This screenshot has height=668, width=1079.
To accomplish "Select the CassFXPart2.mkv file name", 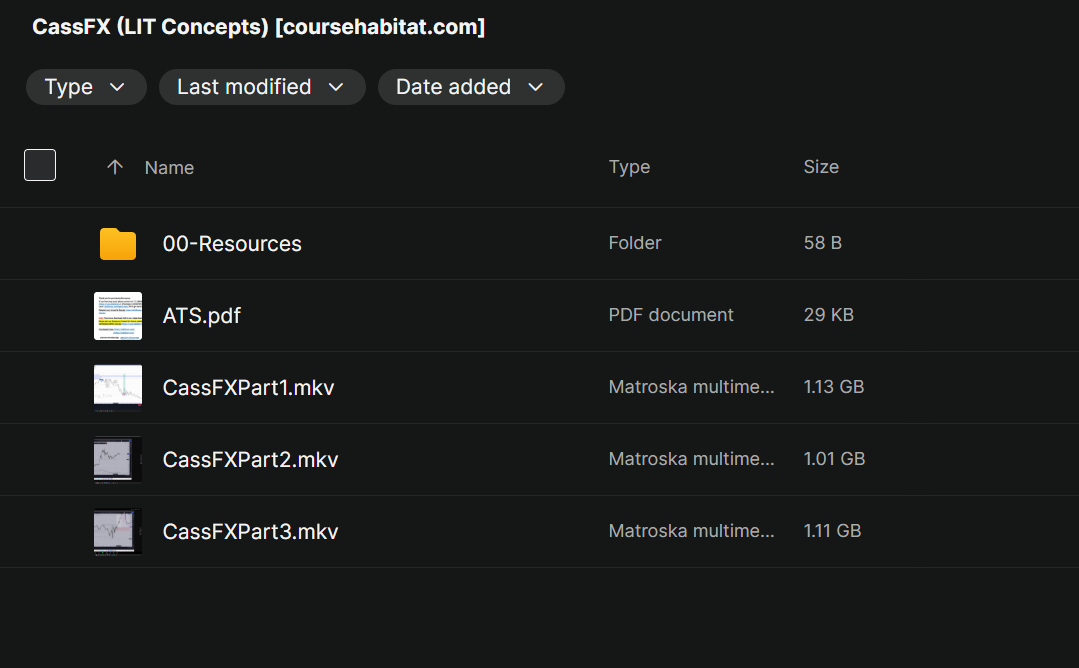I will pyautogui.click(x=250, y=460).
